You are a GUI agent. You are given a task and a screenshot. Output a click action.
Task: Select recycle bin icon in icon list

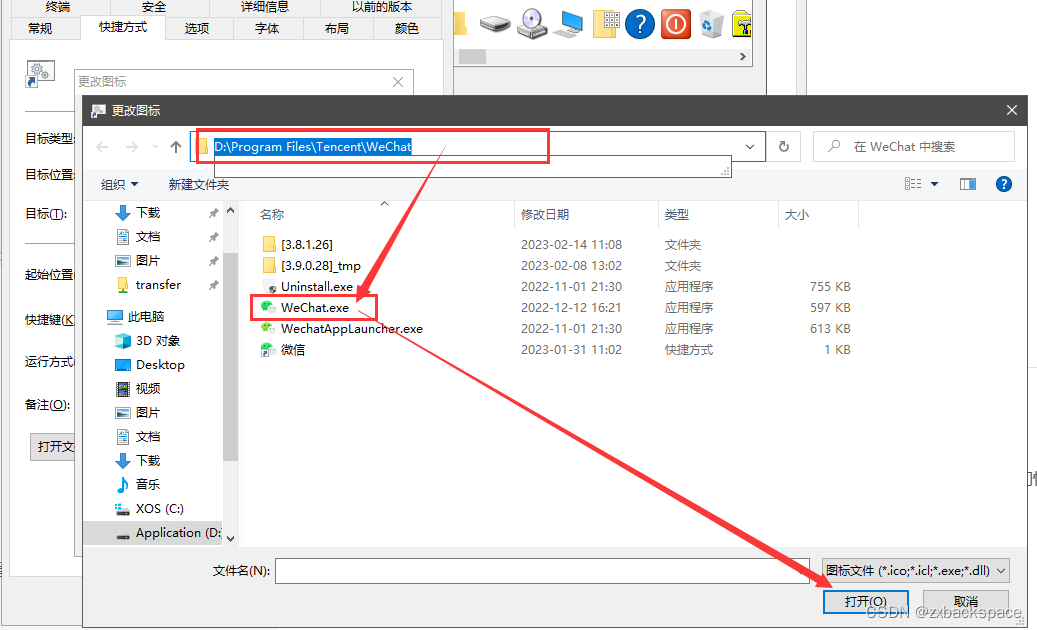click(x=711, y=24)
